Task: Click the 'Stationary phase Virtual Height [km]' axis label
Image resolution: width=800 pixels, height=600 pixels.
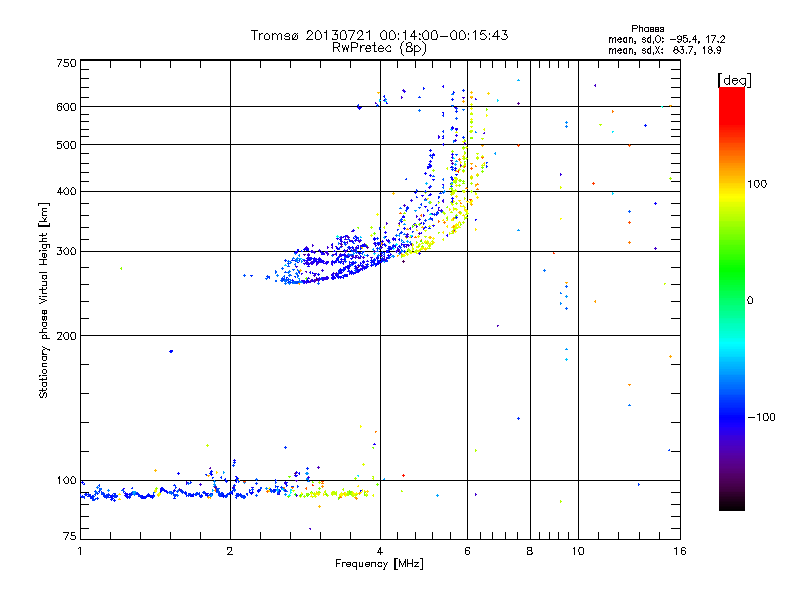Action: coord(44,300)
